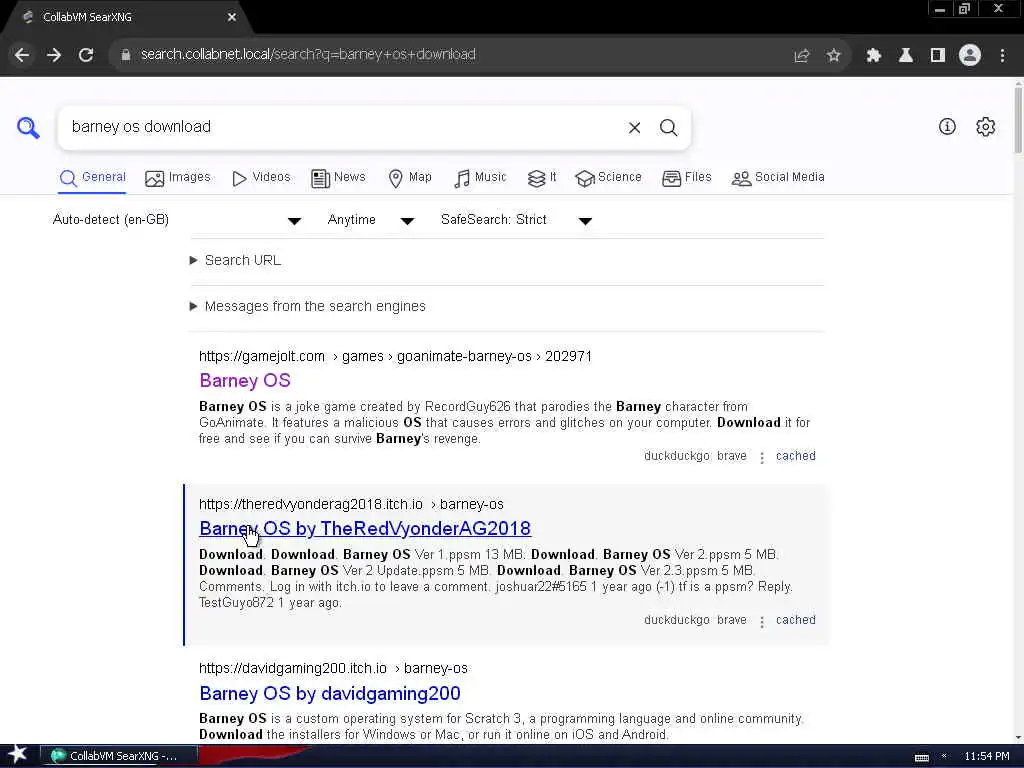Screen dimensions: 1024x768
Task: Reload the page
Action: coord(86,55)
